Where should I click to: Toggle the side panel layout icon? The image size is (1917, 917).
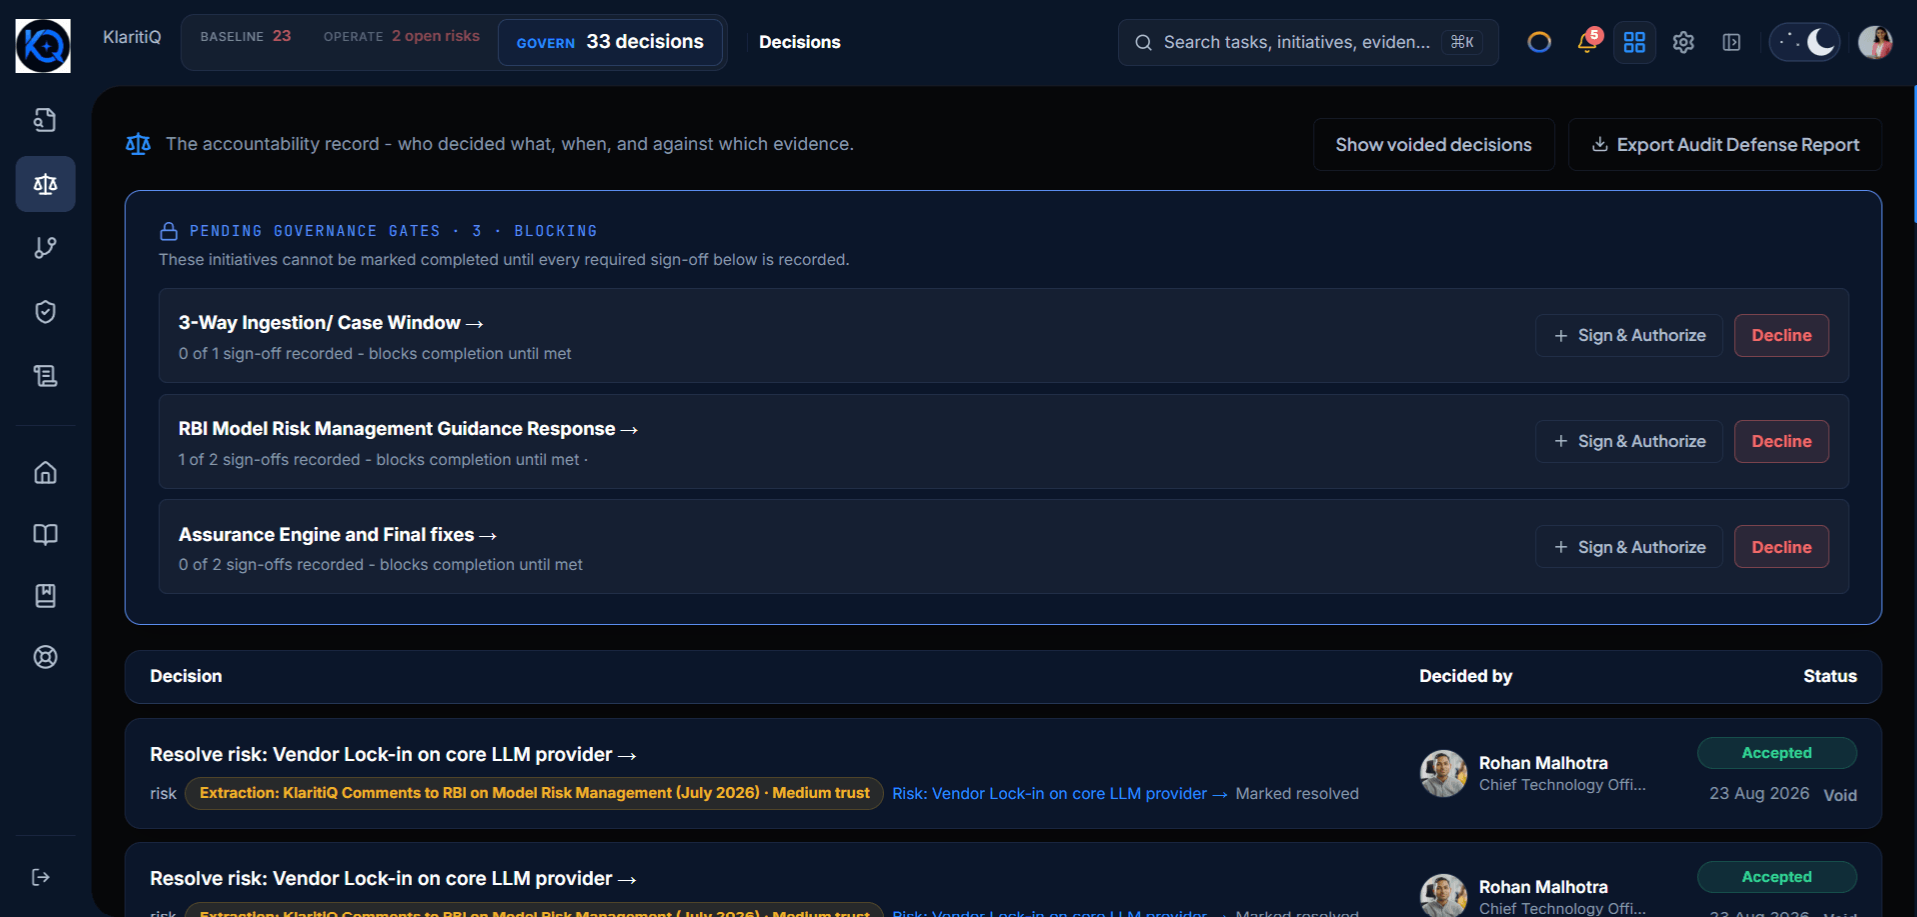[1731, 42]
